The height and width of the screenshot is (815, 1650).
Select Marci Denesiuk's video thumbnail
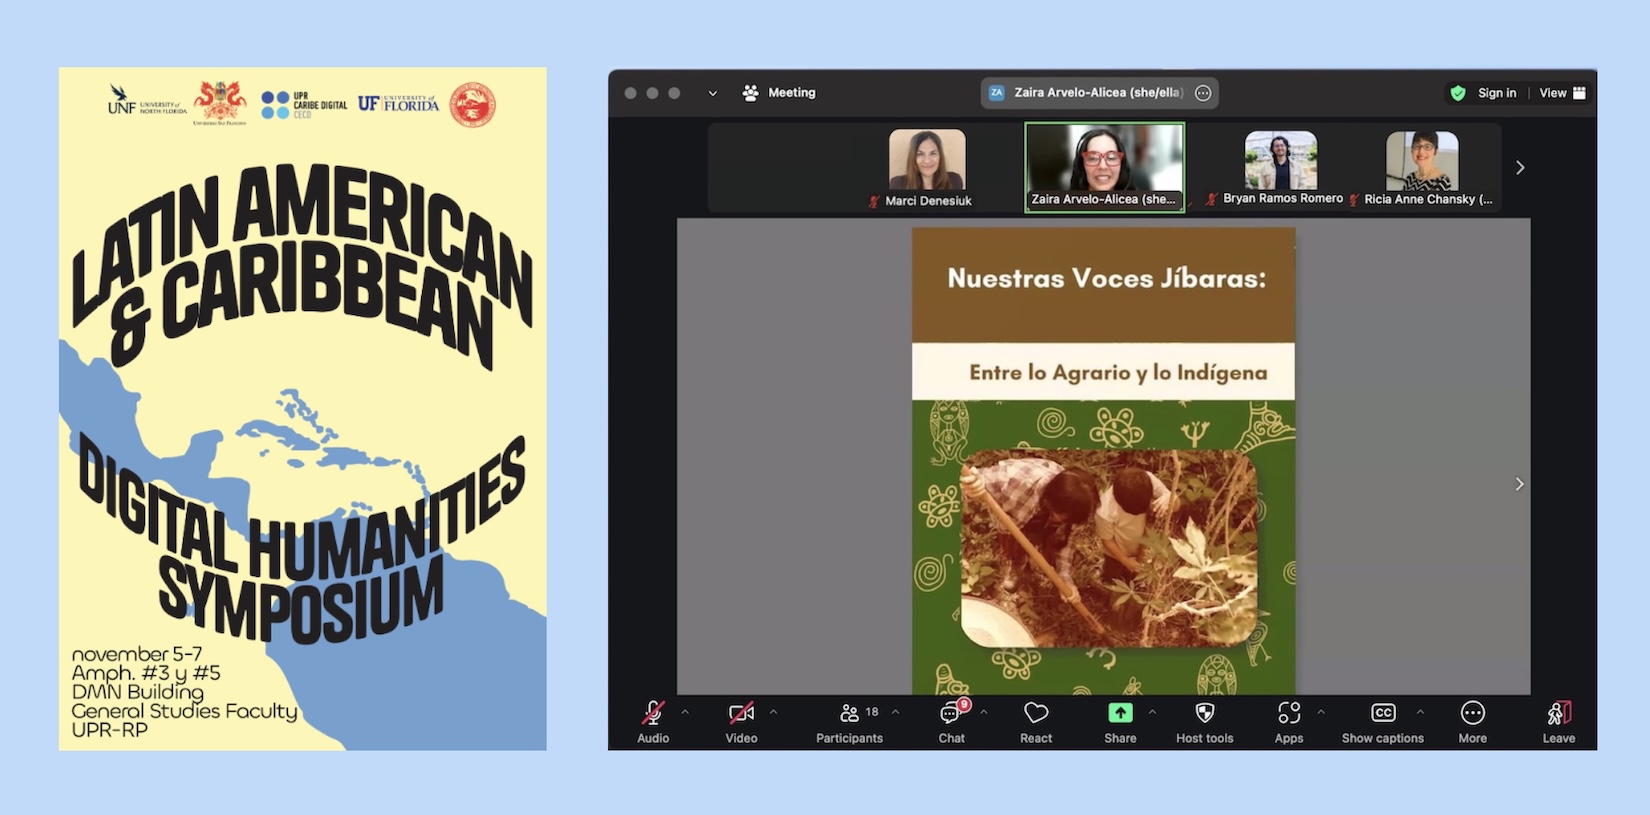(927, 160)
